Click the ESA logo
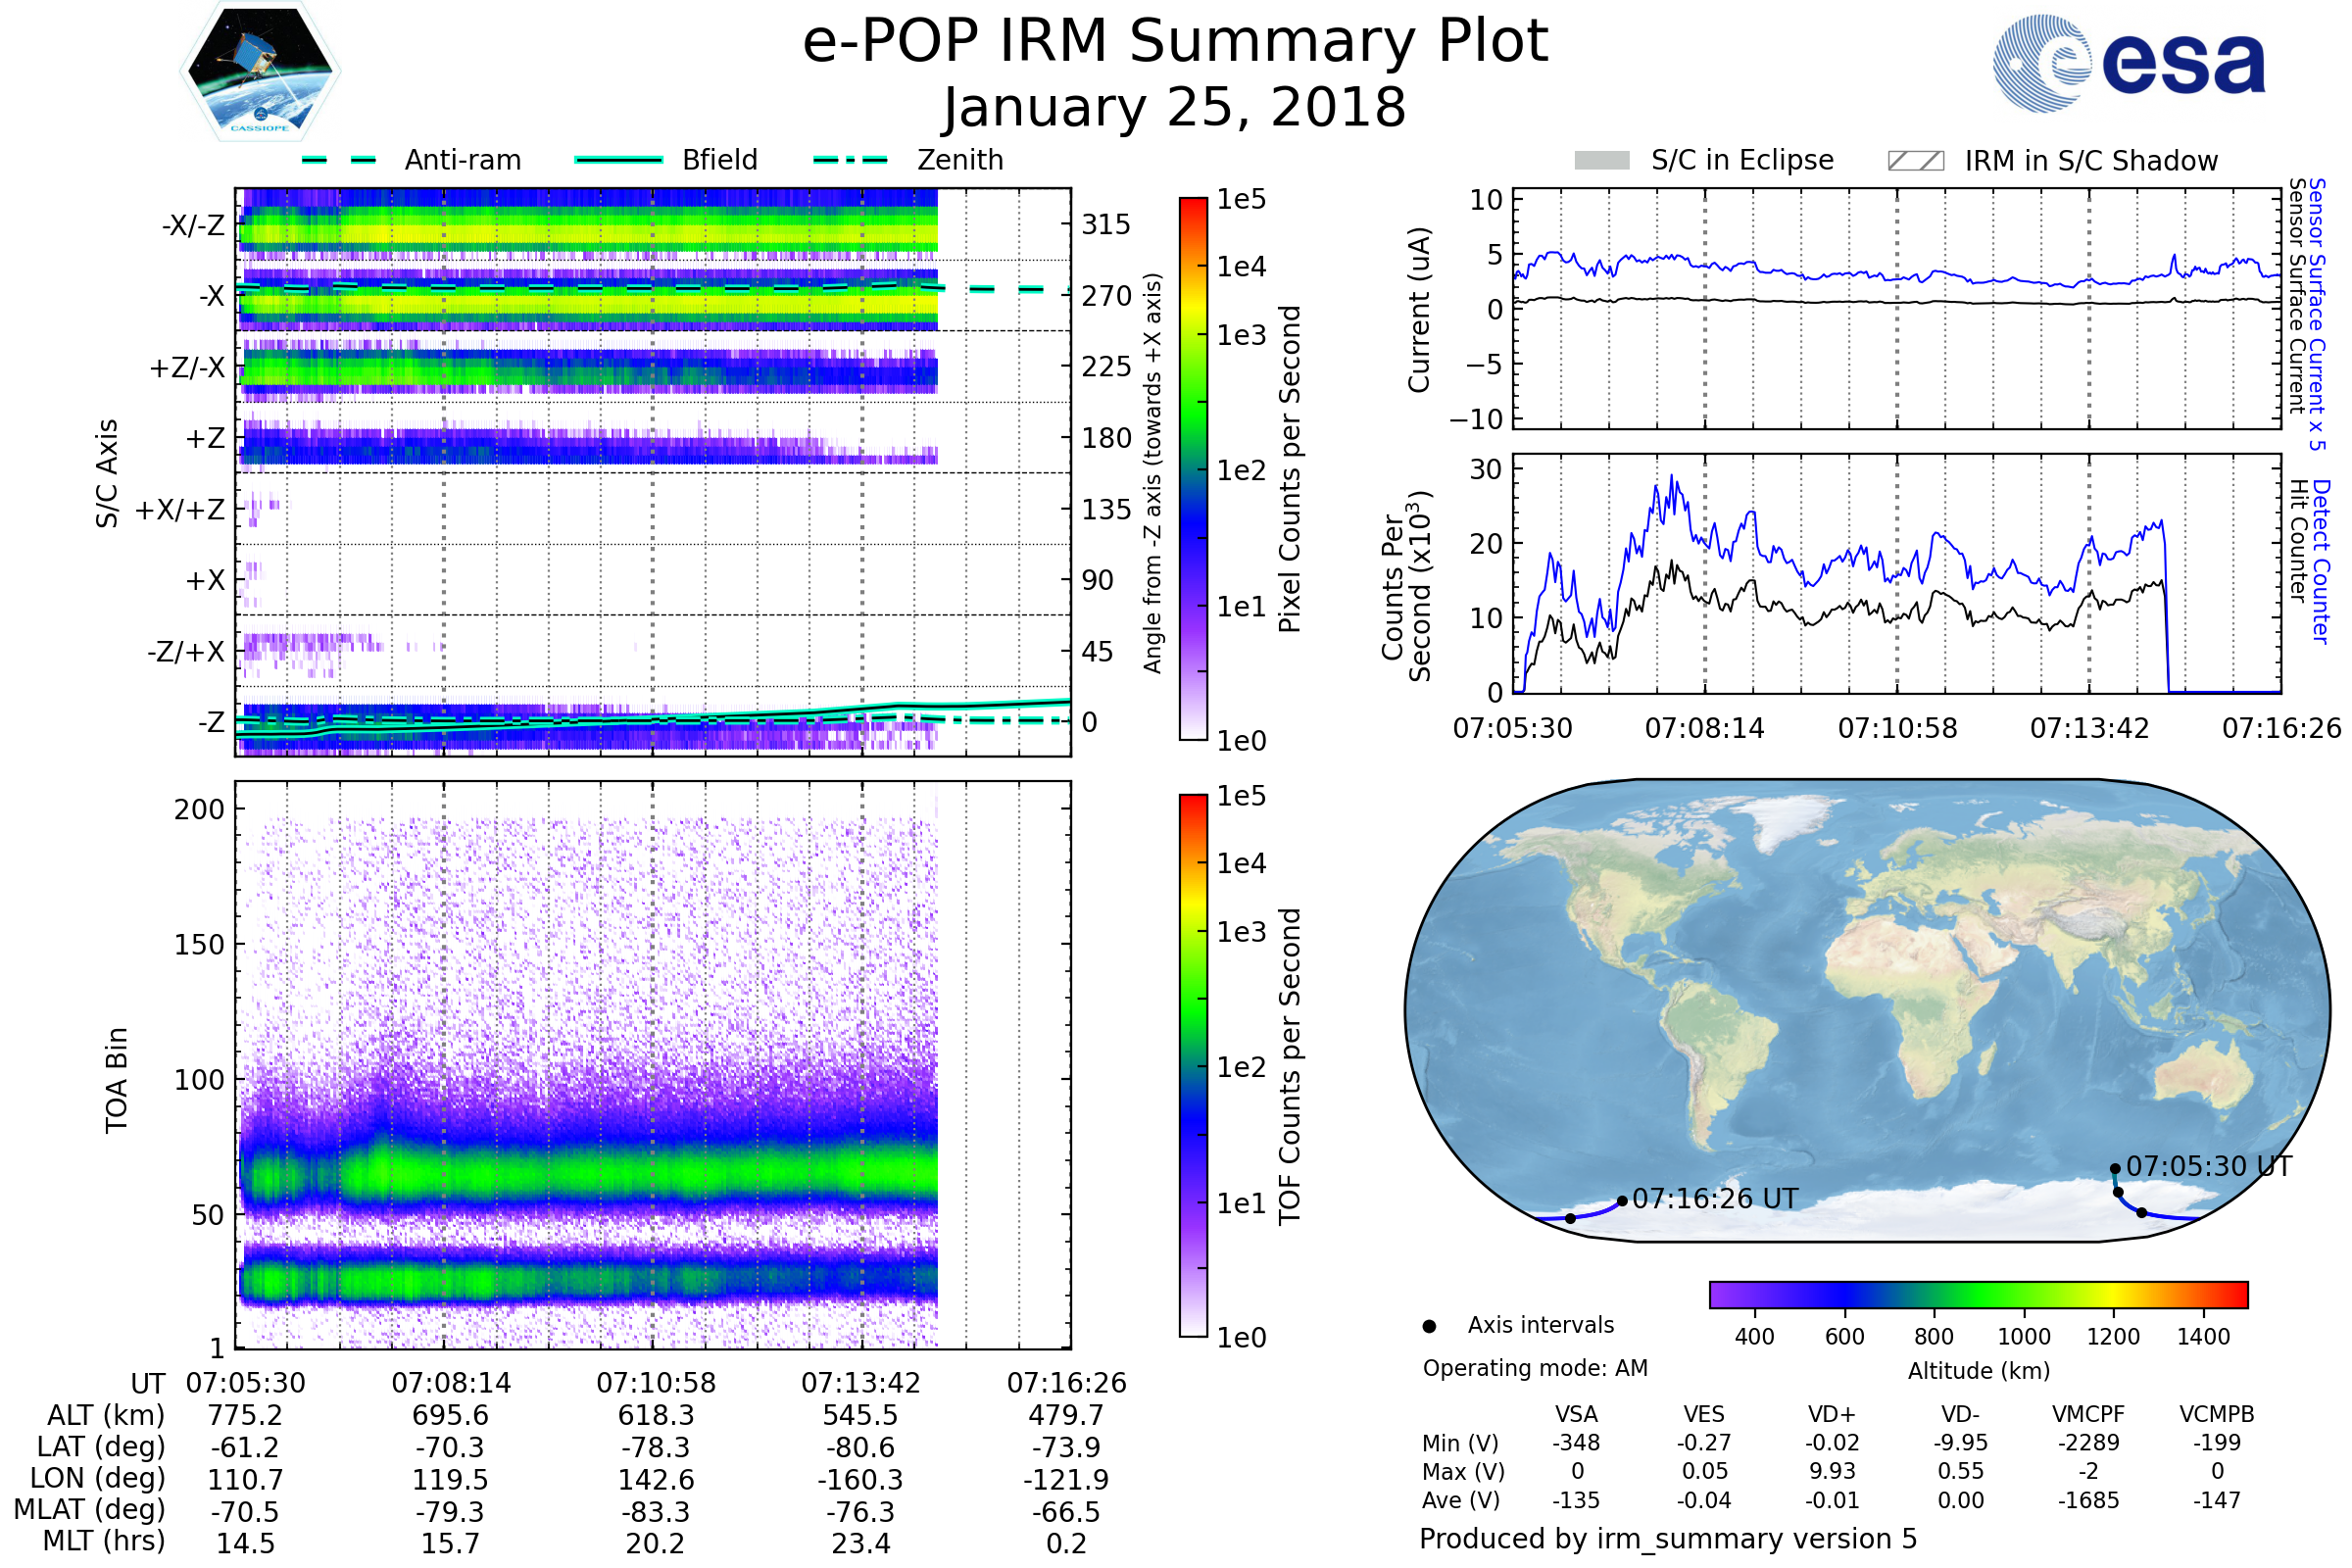Viewport: 2352px width, 1568px height. pos(2130,64)
